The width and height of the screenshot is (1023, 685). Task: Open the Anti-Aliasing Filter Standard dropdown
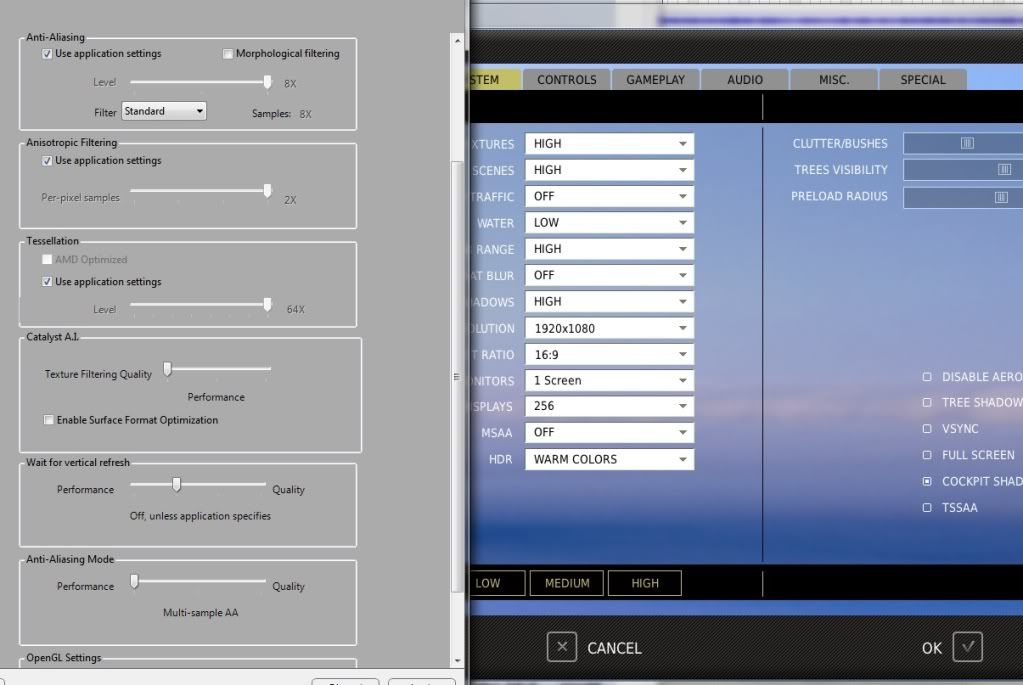tap(164, 111)
